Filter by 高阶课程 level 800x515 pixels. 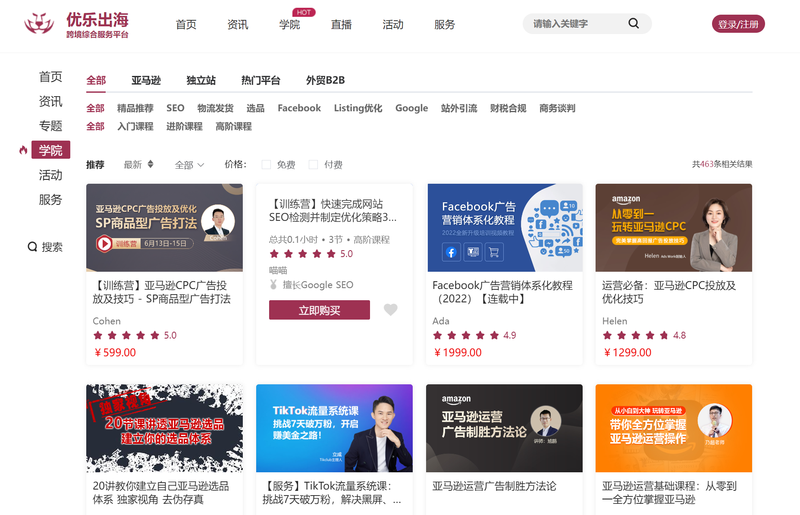click(x=234, y=126)
